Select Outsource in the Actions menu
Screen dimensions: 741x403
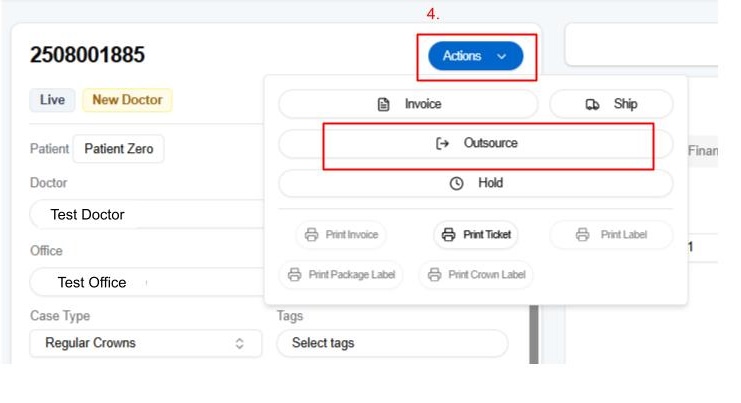pyautogui.click(x=475, y=143)
